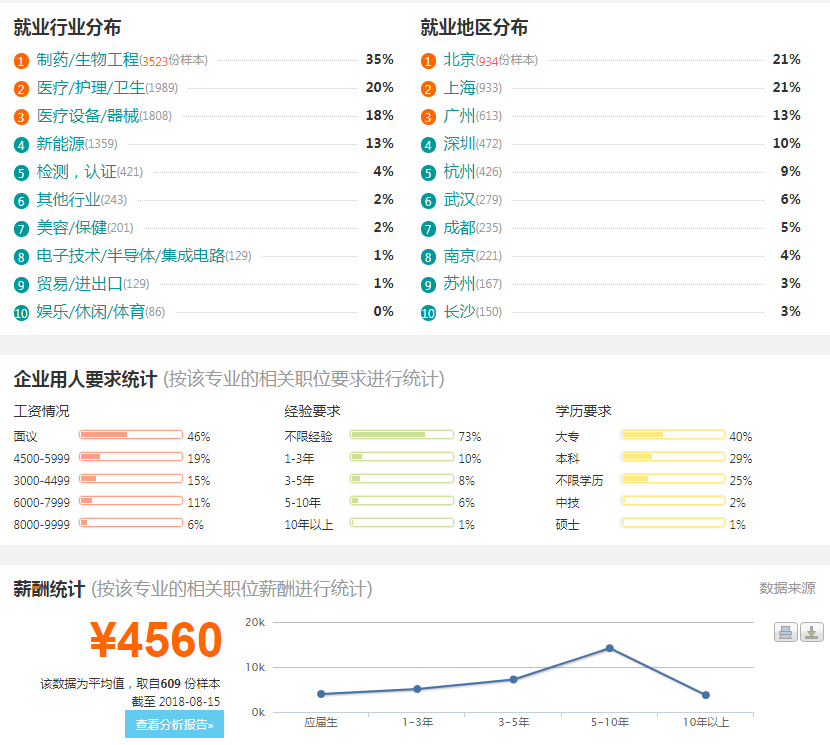Click the 数据来源 link
Viewport: 830px width, 745px height.
787,588
